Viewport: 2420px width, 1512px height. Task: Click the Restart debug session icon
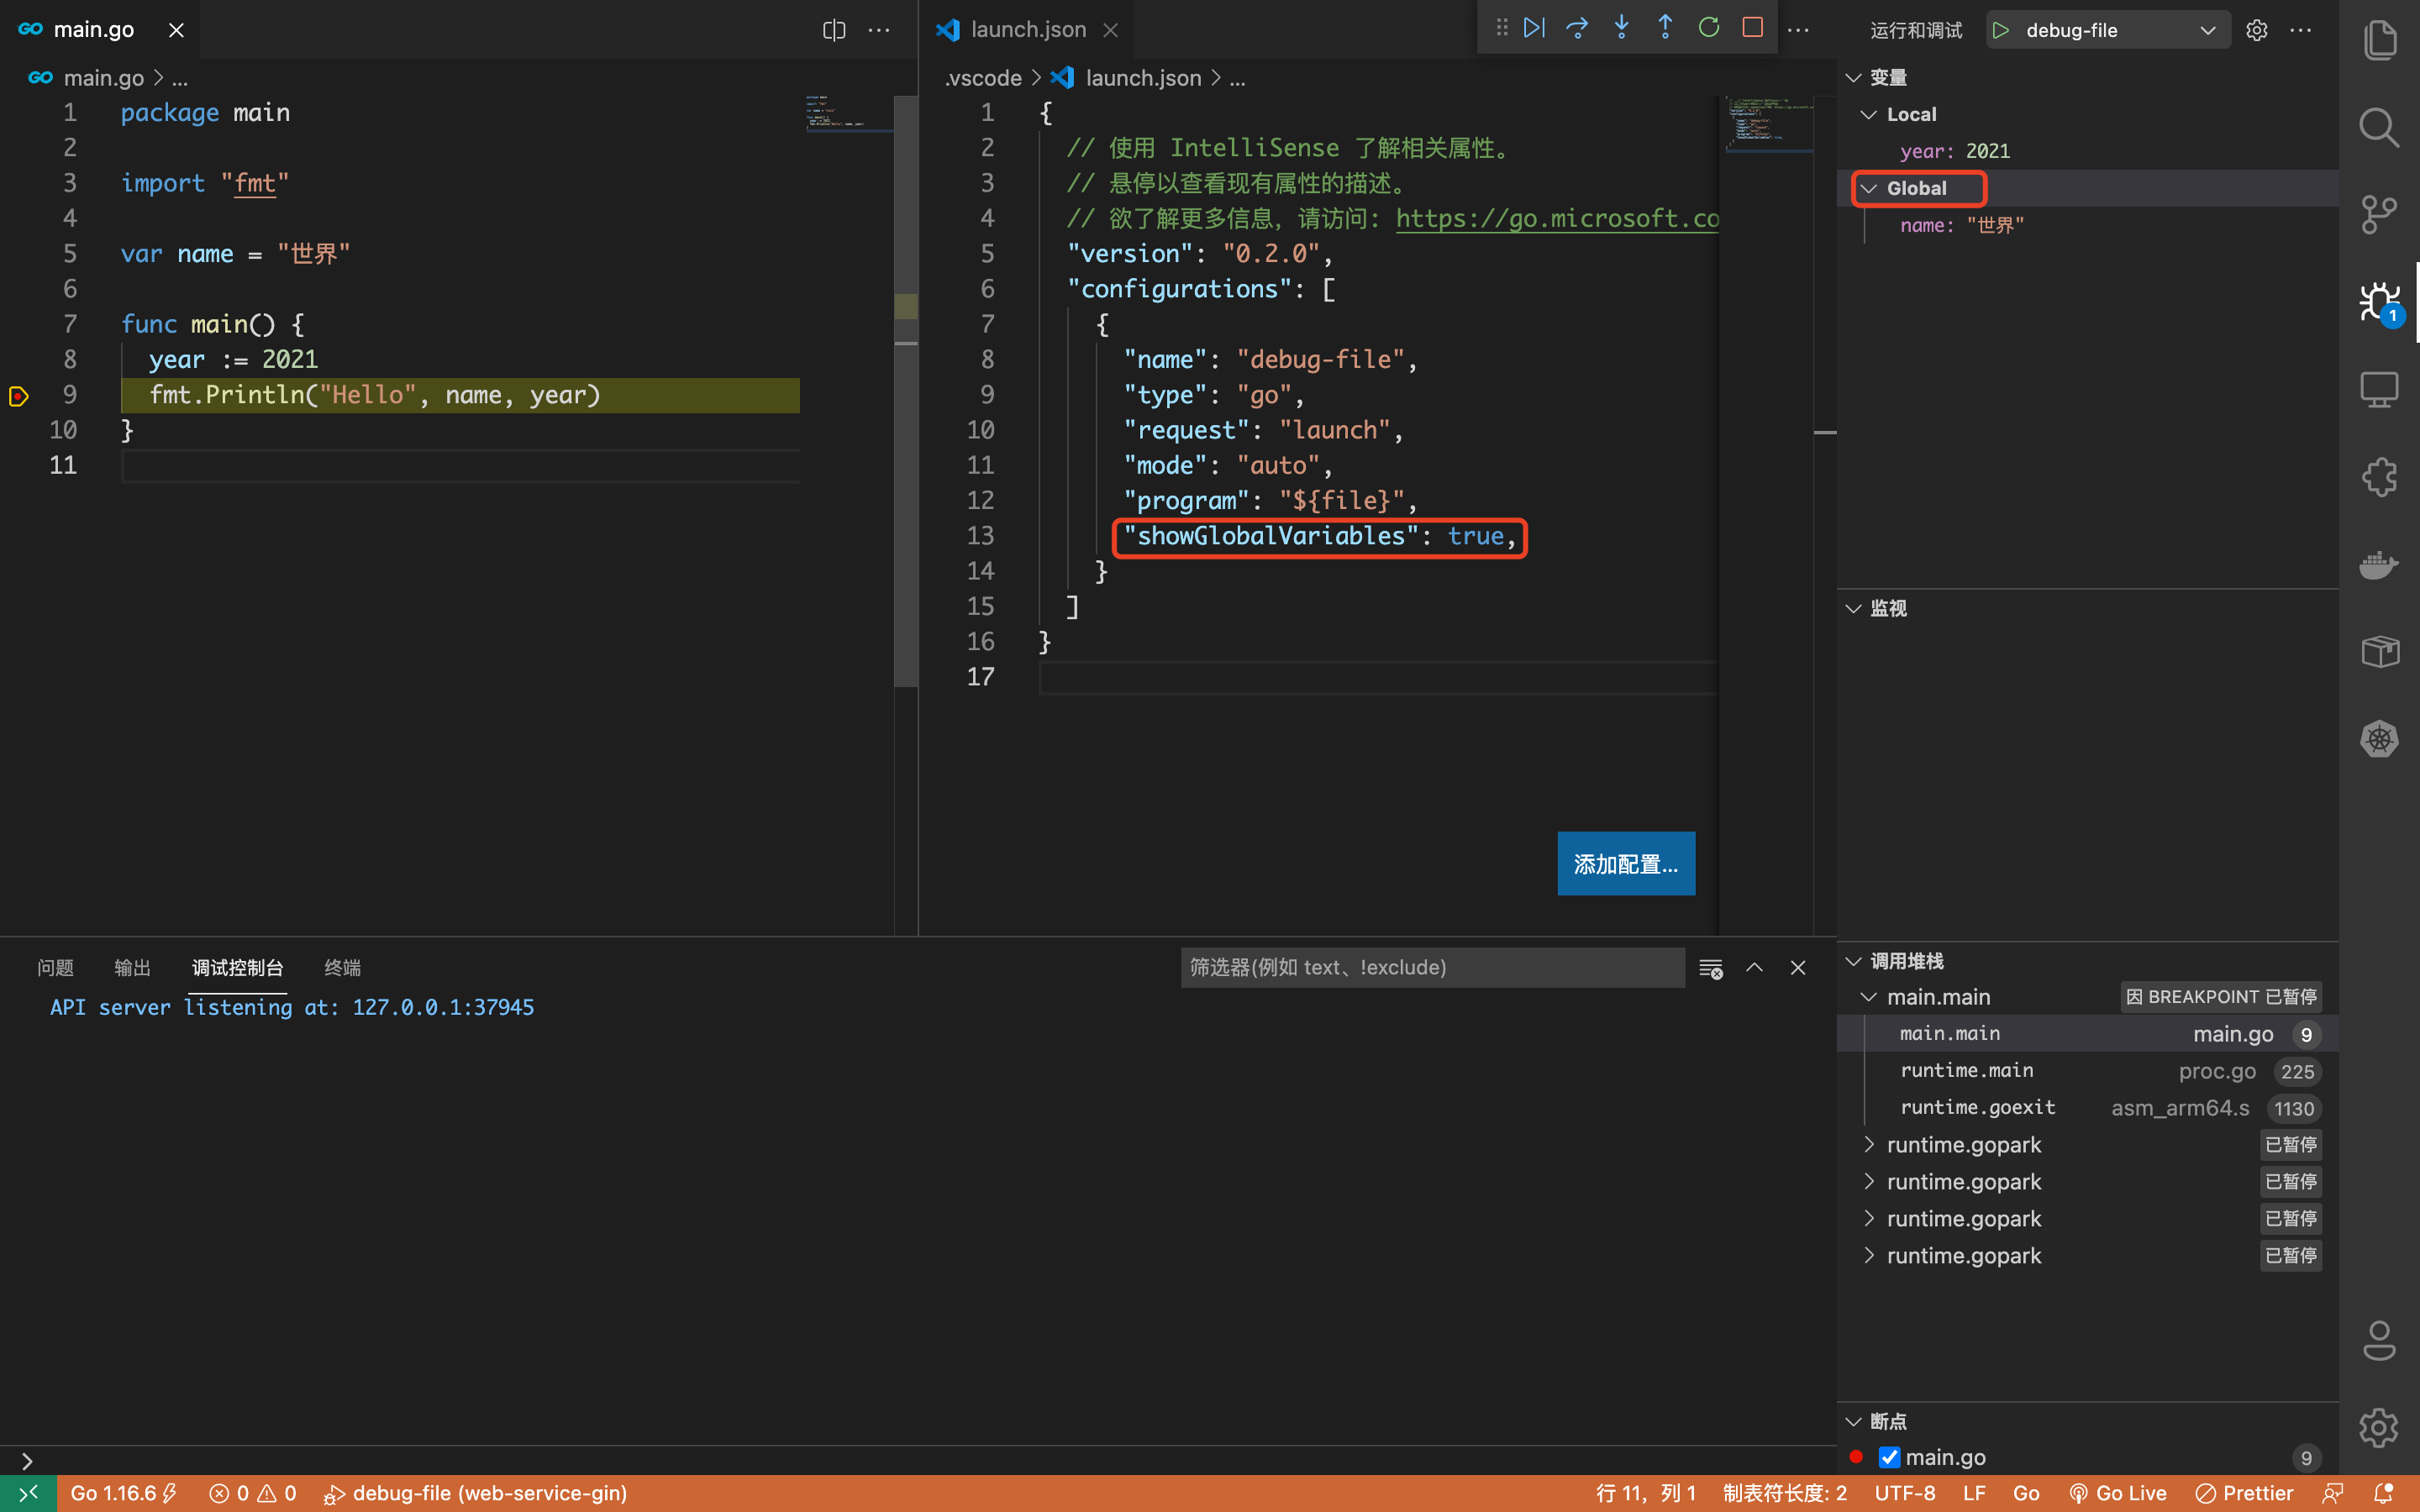click(1709, 28)
